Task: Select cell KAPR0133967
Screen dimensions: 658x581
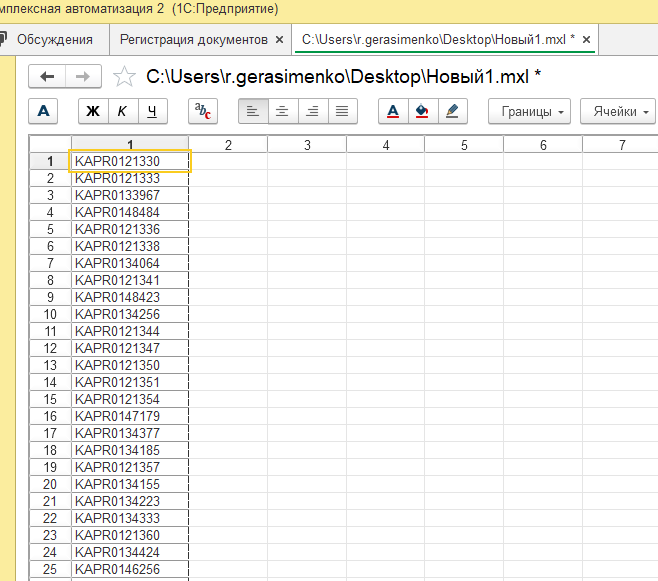Action: click(130, 195)
